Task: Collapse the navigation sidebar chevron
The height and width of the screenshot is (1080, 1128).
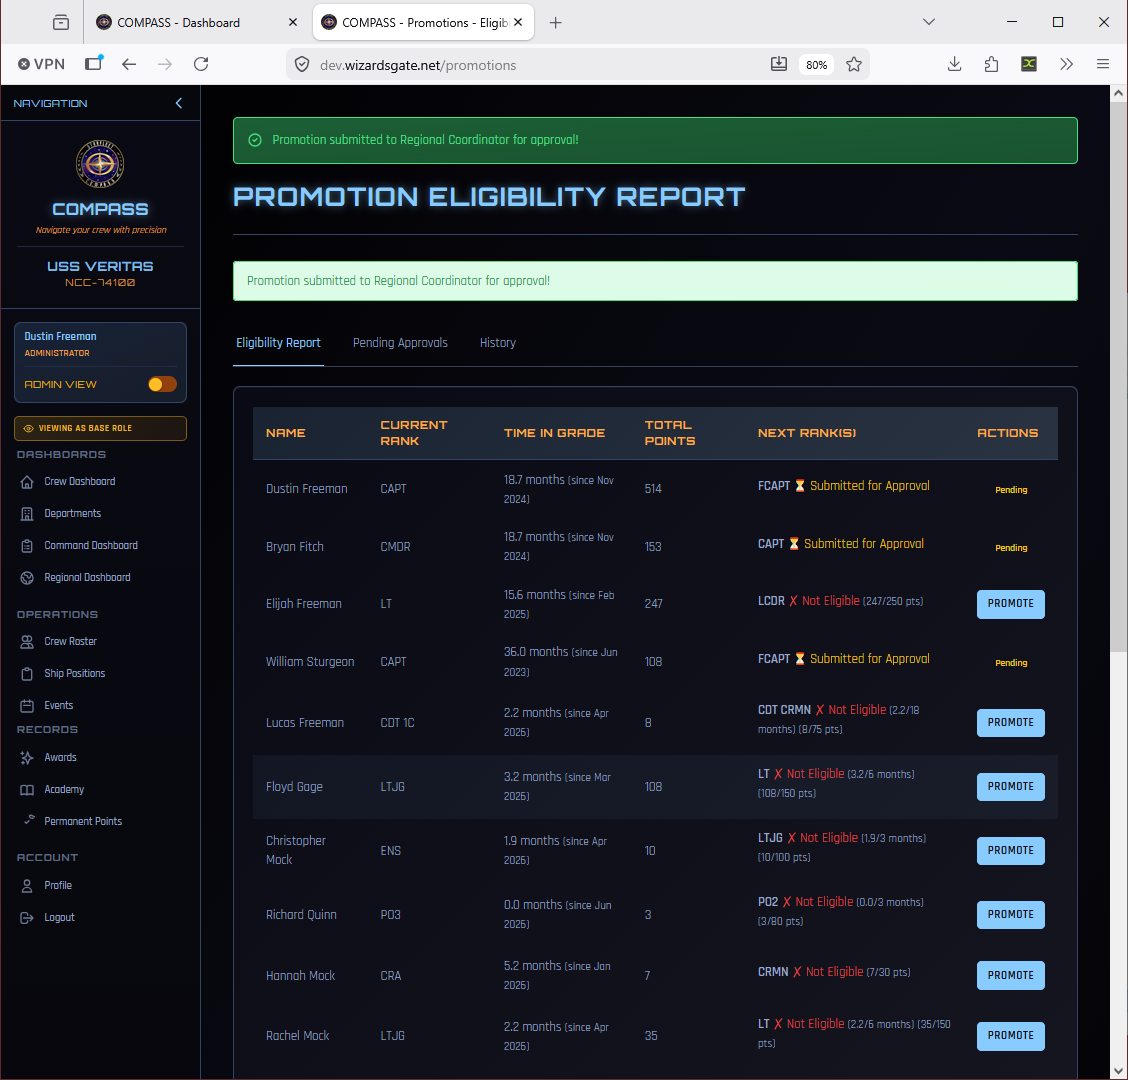Action: (x=178, y=103)
